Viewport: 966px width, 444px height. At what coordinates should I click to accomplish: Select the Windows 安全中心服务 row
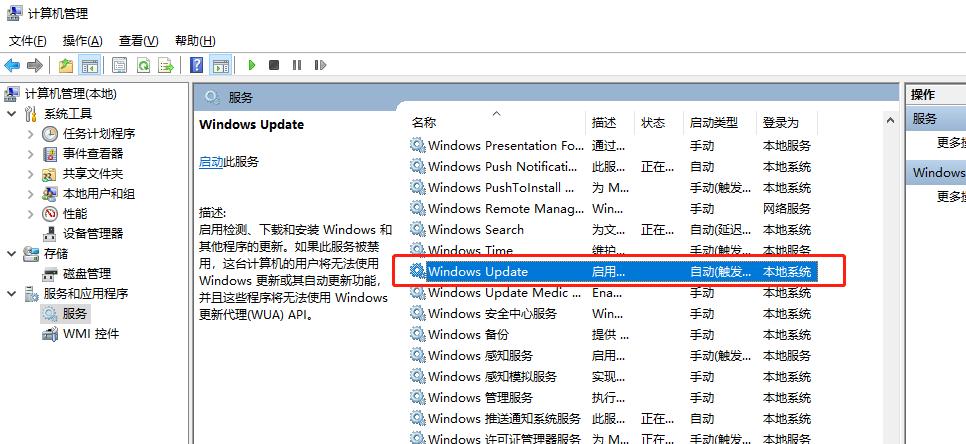pos(614,313)
